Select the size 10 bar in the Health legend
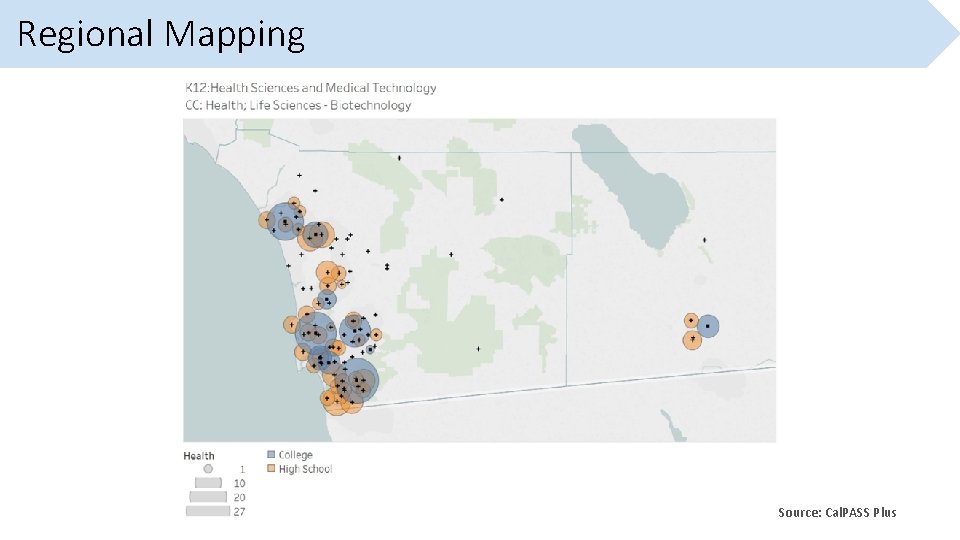This screenshot has width=960, height=540. [207, 482]
